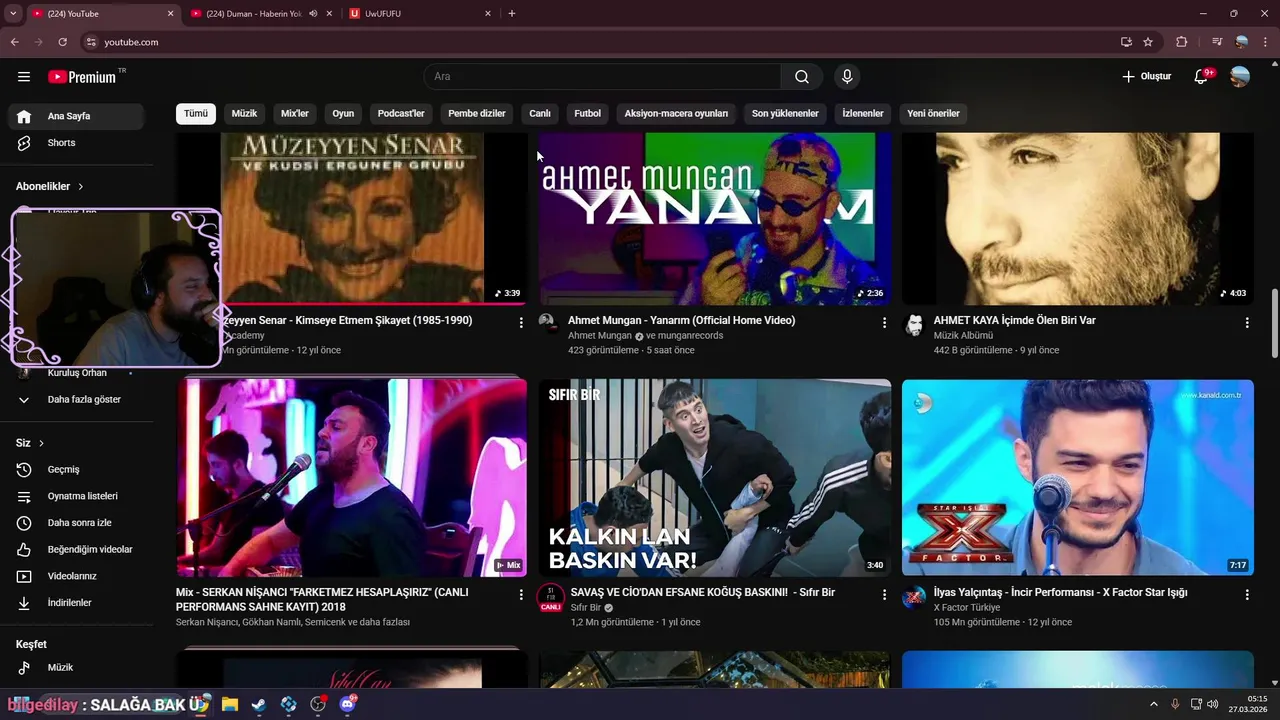Select the Müzik filter chip

pyautogui.click(x=245, y=114)
